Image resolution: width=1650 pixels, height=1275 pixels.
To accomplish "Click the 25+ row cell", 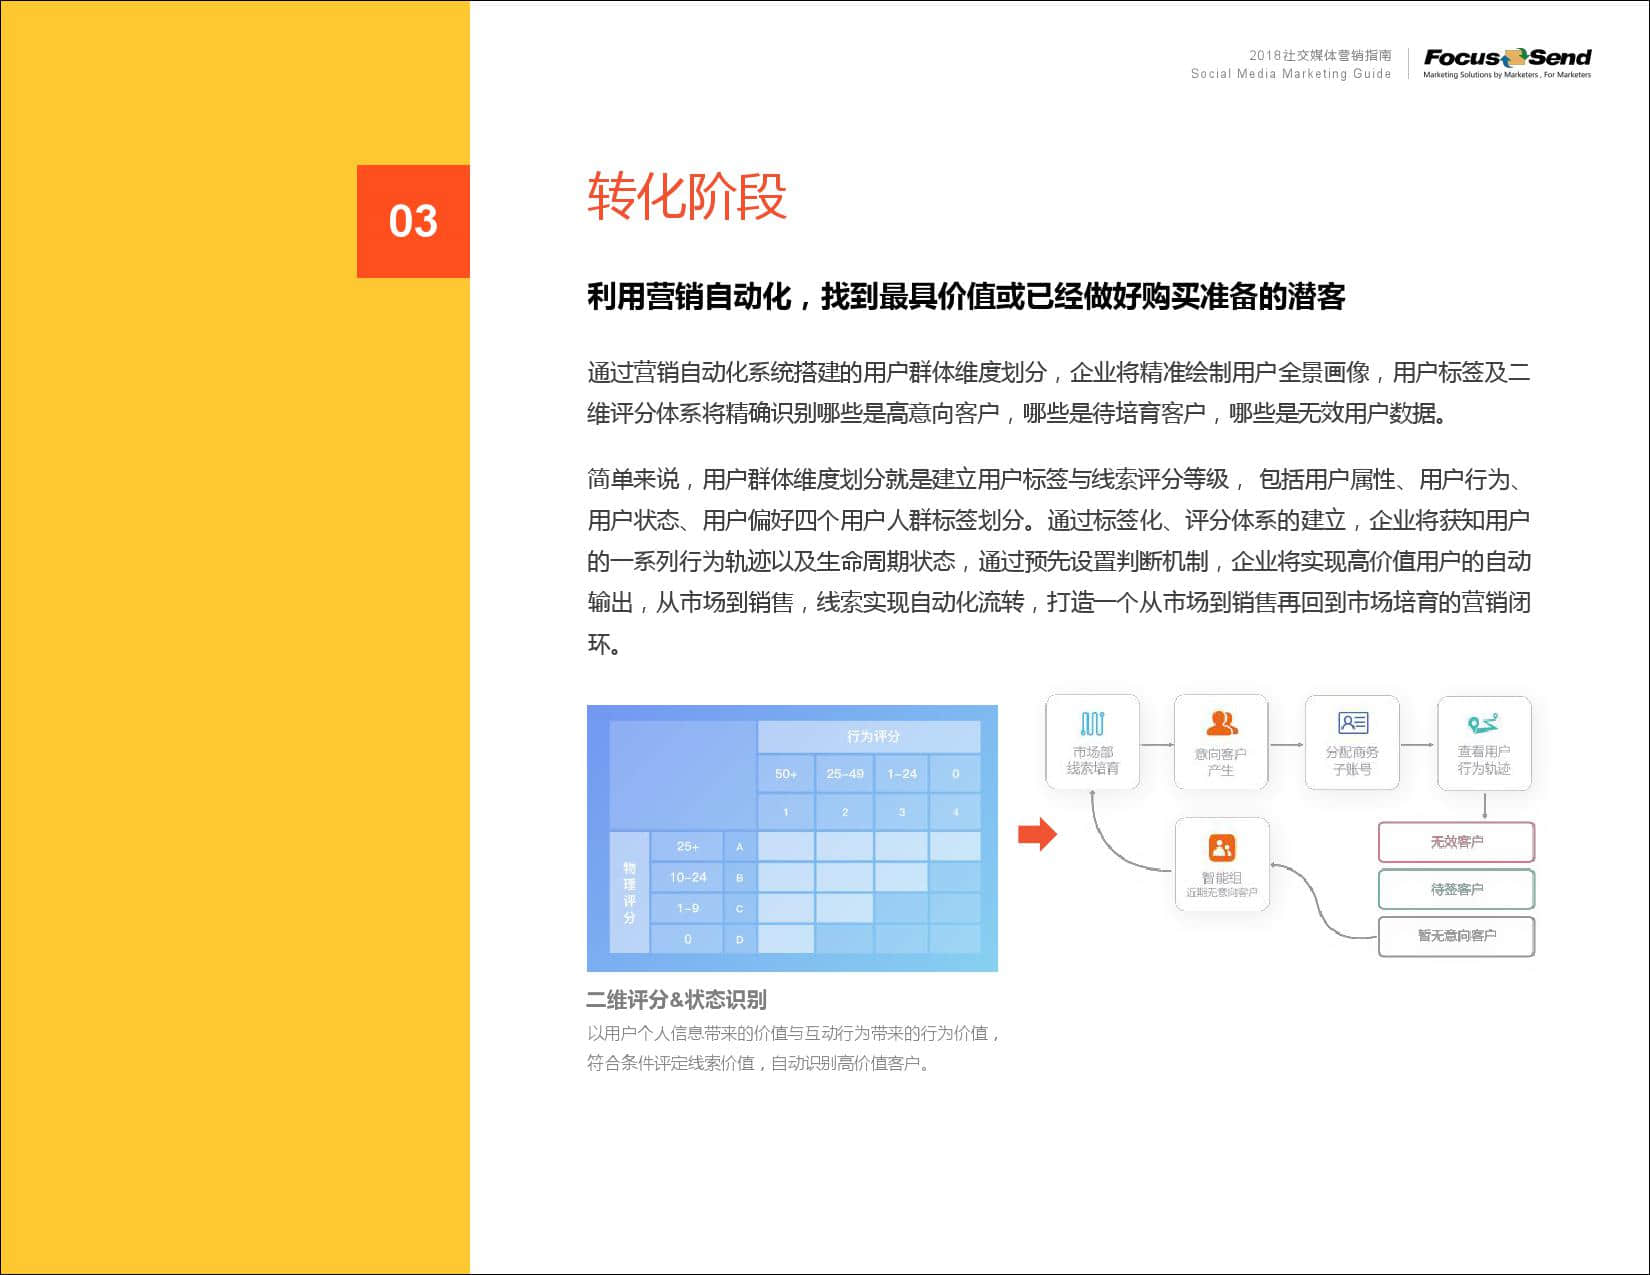I will pos(687,846).
